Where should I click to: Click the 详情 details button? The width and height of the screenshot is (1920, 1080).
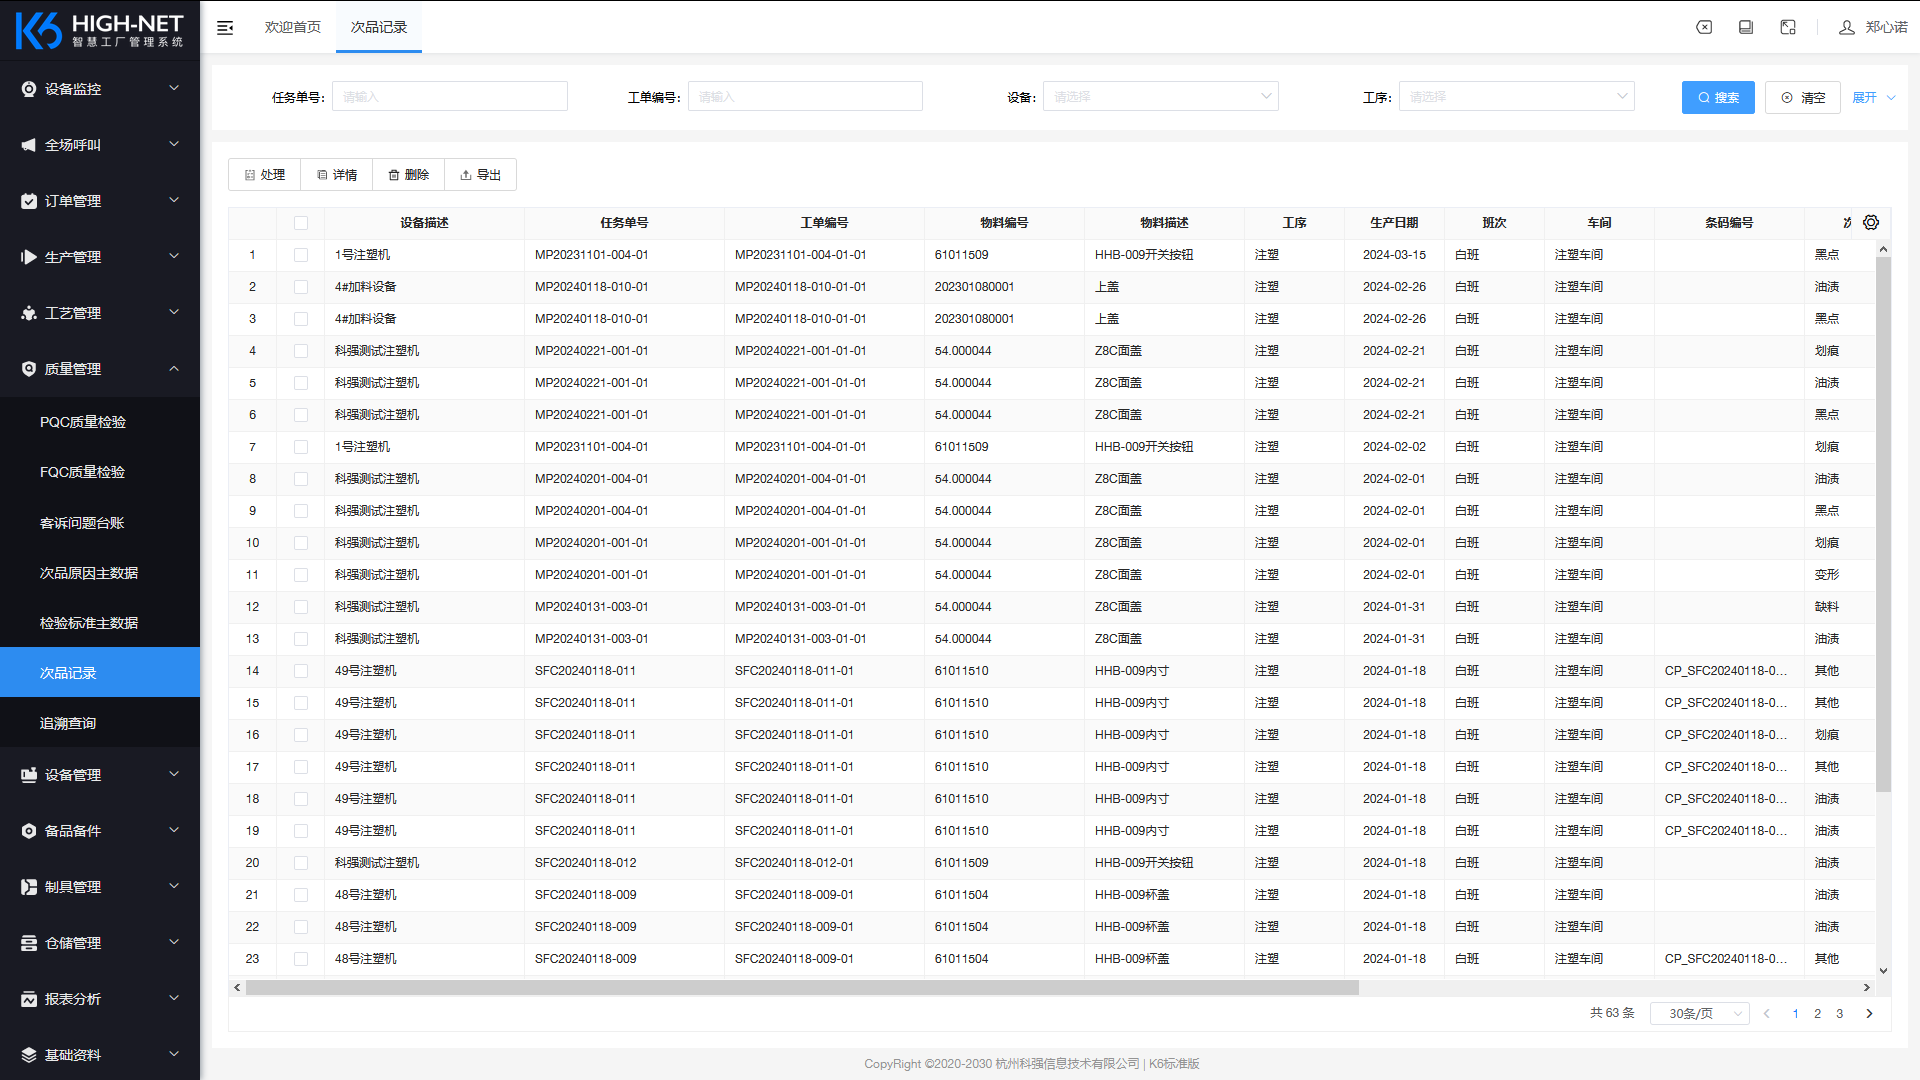click(x=337, y=175)
